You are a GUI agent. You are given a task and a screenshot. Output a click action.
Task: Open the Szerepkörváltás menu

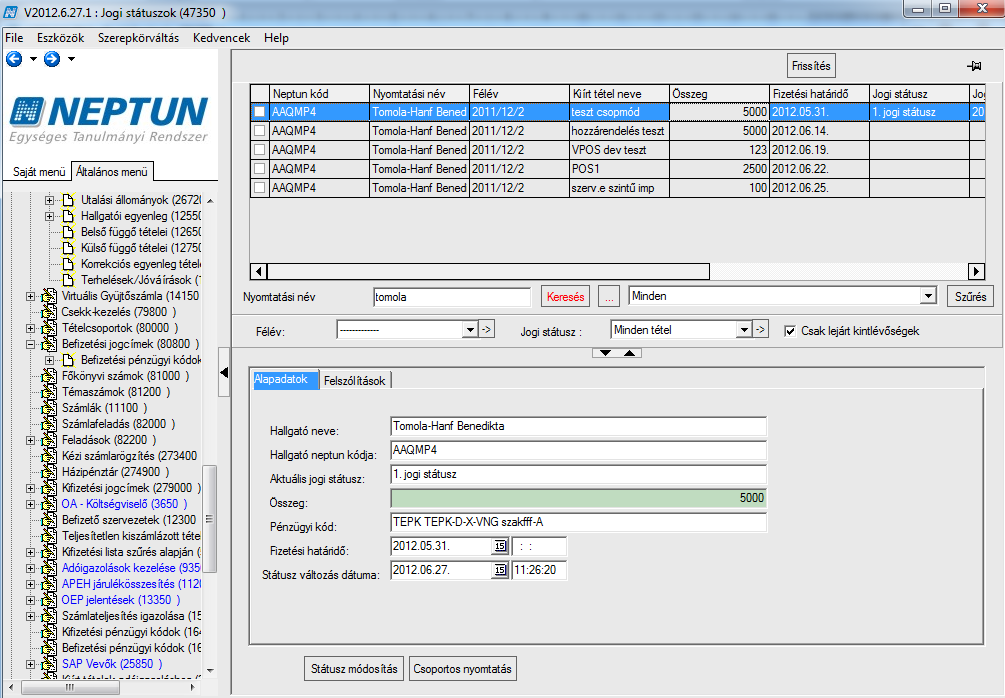tap(138, 38)
